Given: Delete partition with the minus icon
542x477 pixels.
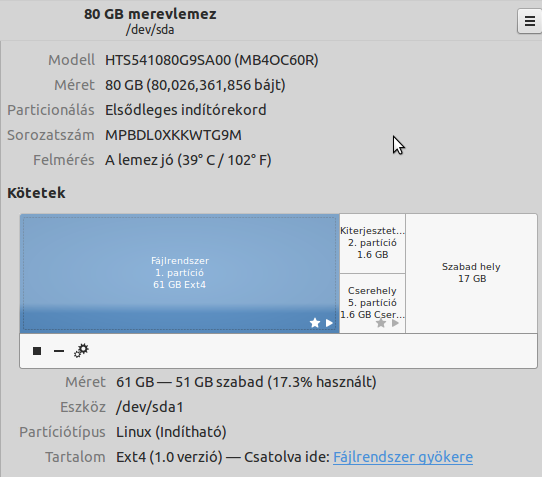Looking at the screenshot, I should coord(59,351).
